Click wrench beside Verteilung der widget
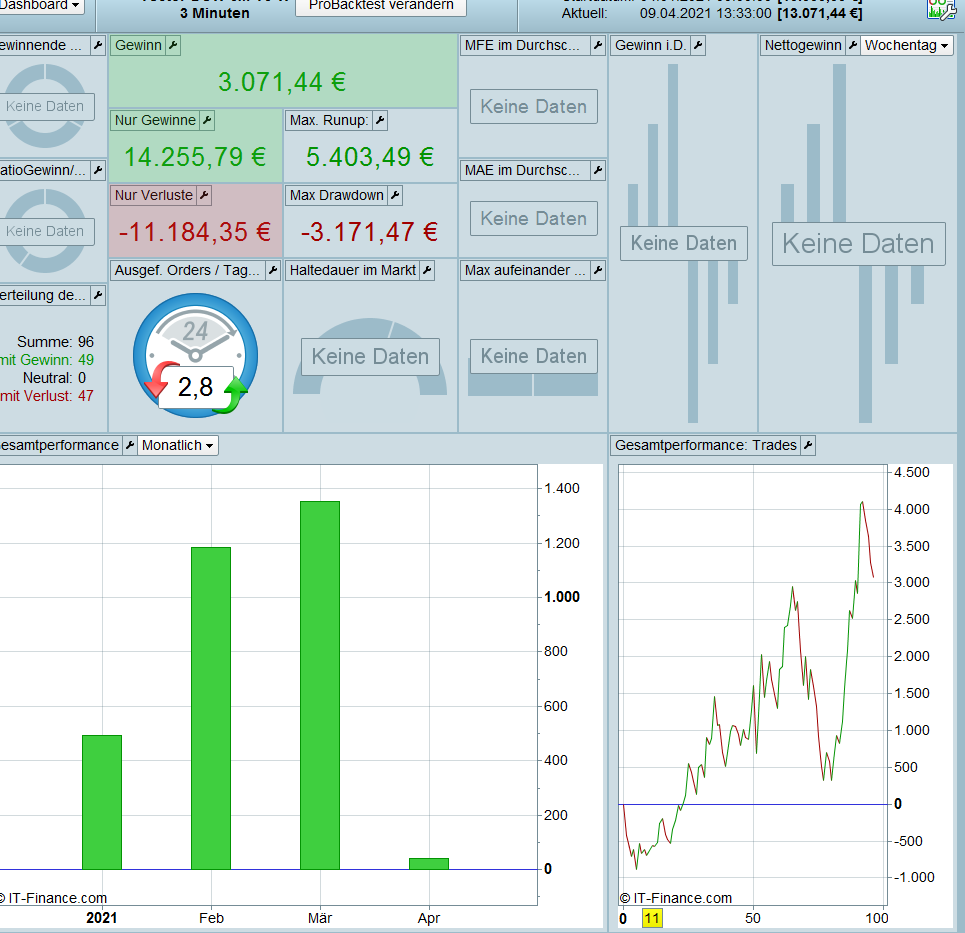 pyautogui.click(x=98, y=295)
